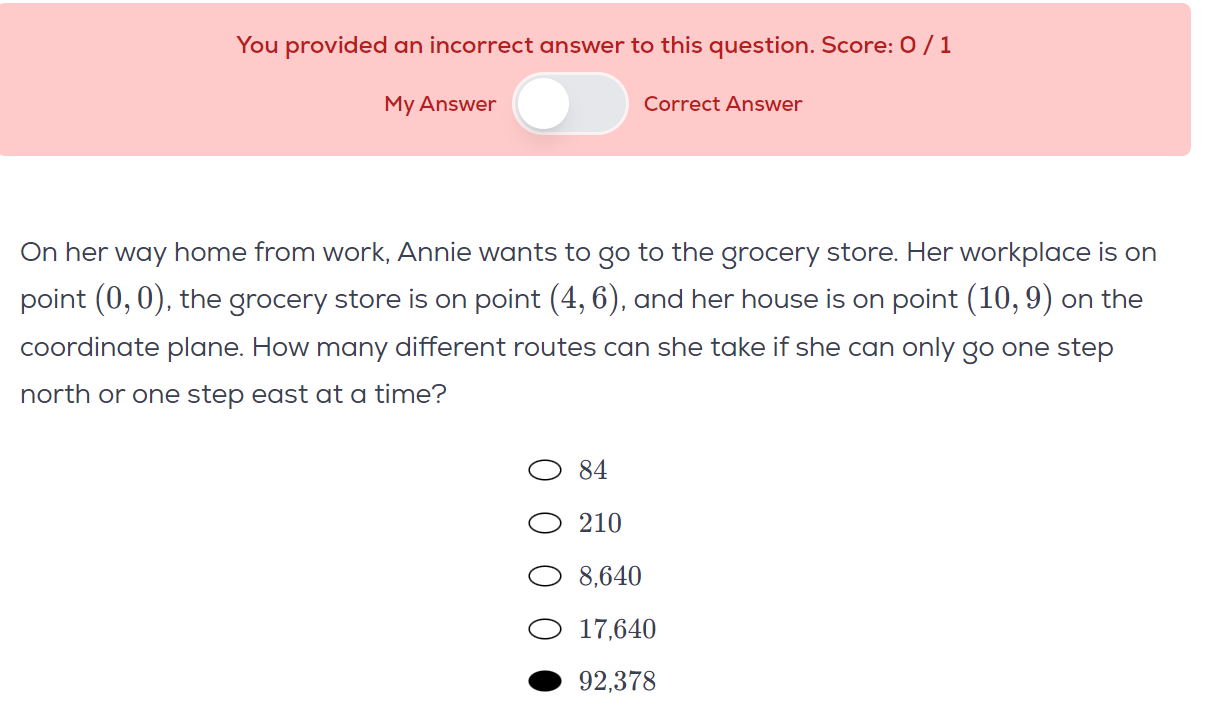Click the "Correct Answer" label
Image resolution: width=1223 pixels, height=717 pixels.
pyautogui.click(x=723, y=104)
